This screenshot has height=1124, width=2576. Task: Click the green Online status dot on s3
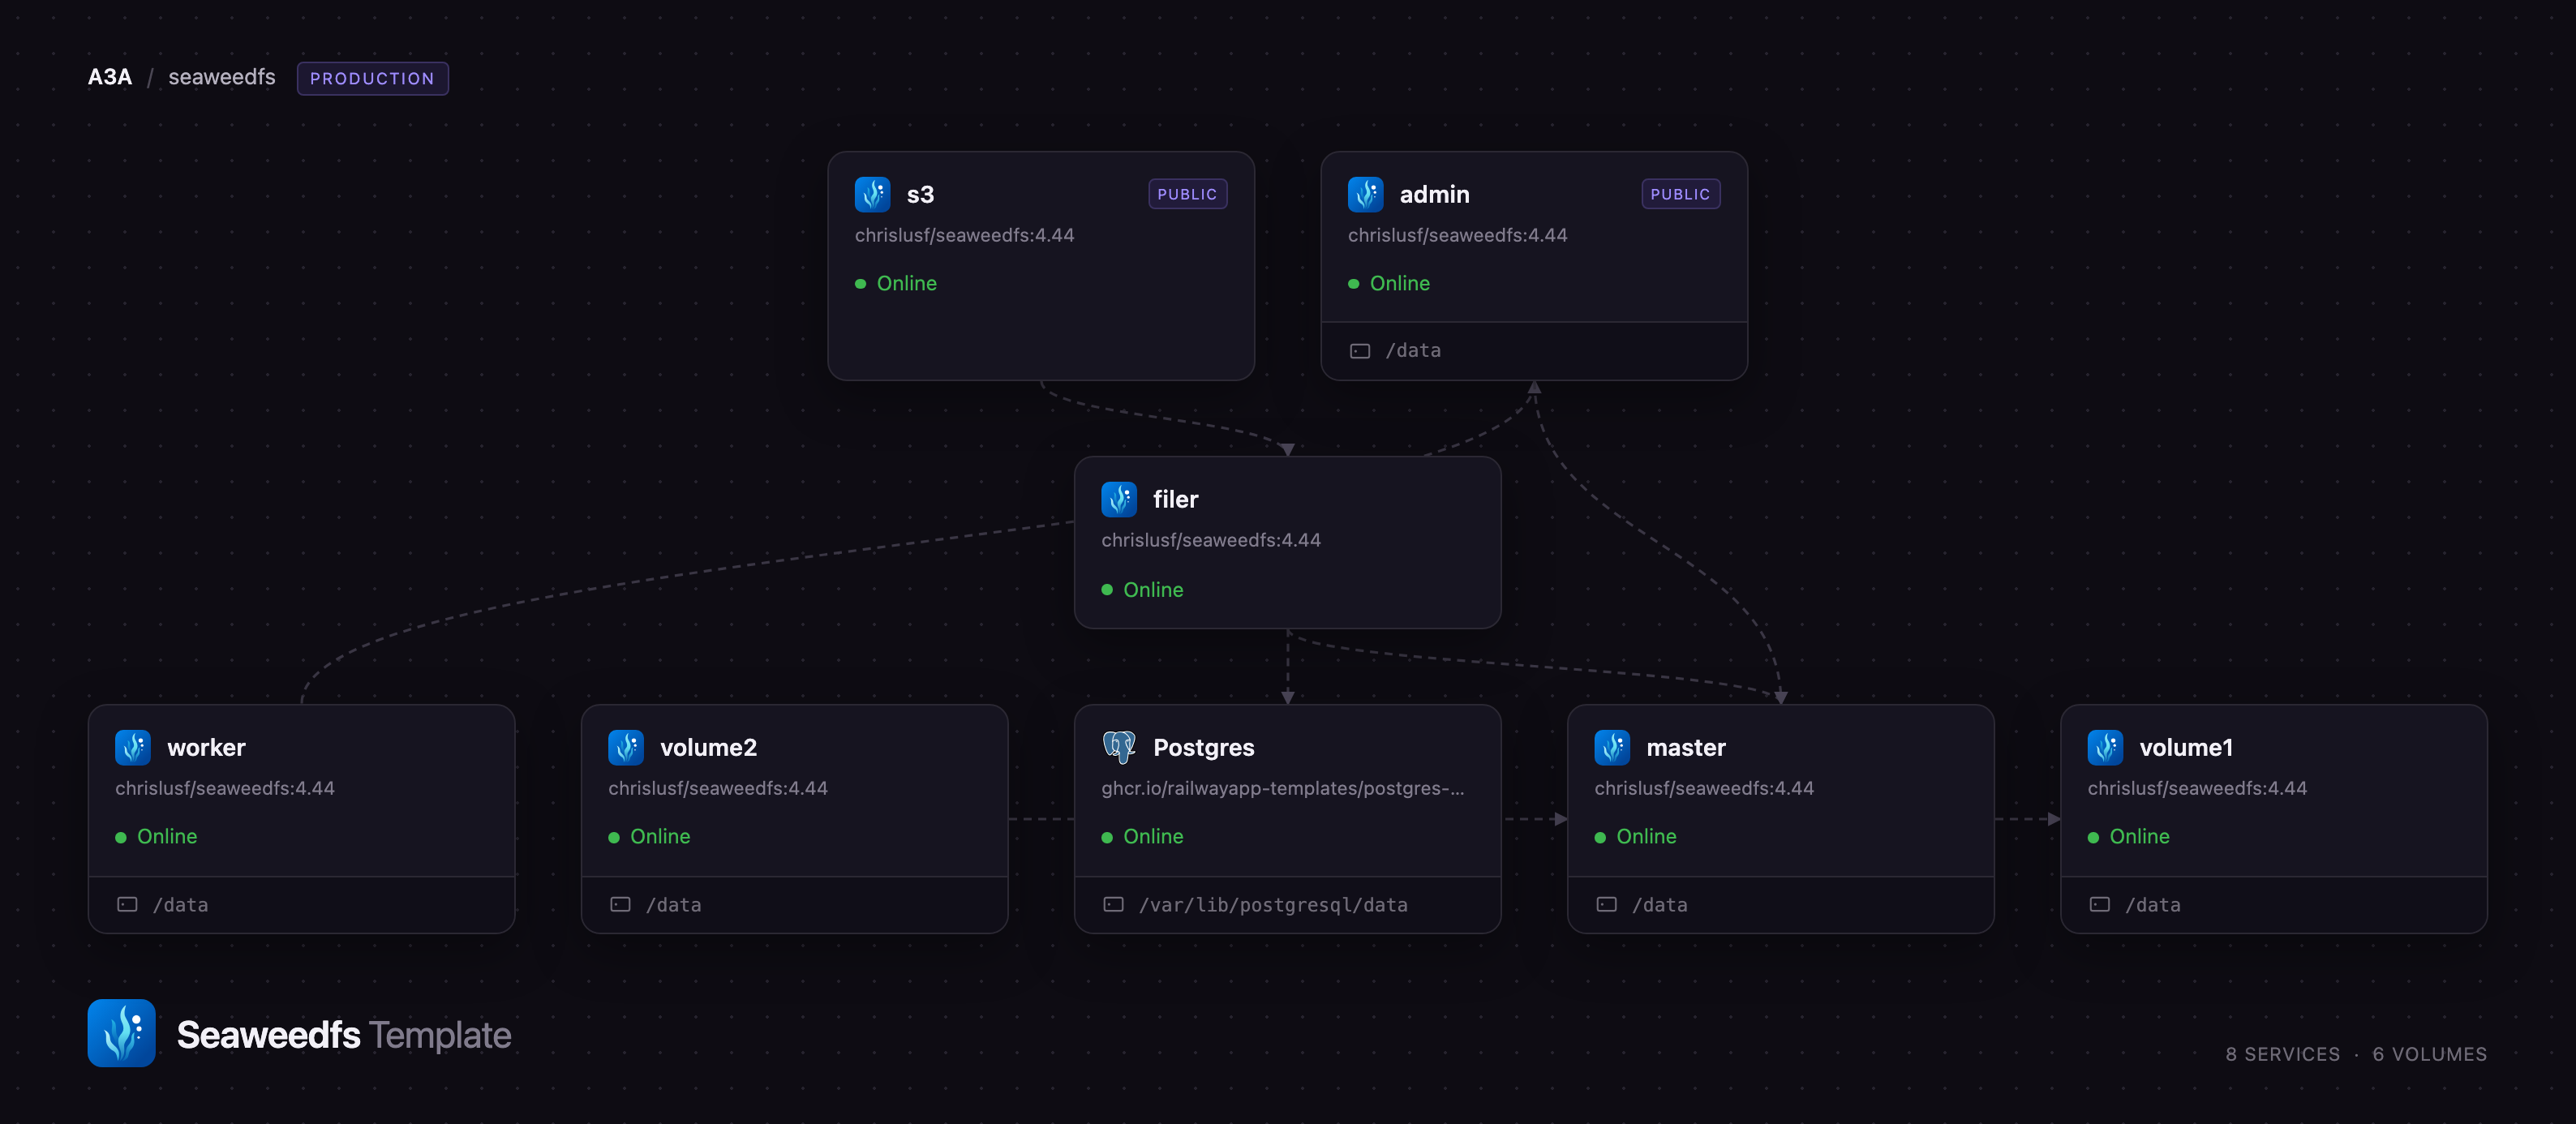860,284
